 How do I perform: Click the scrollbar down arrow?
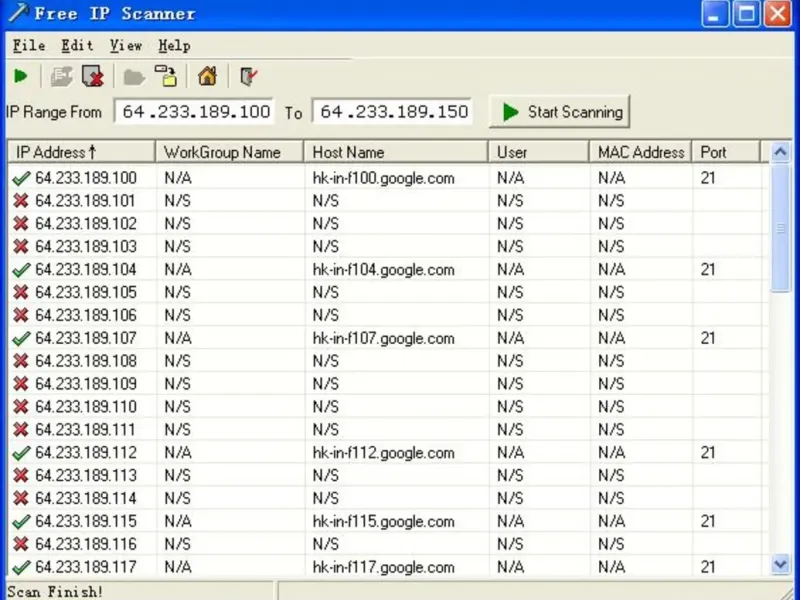(x=780, y=564)
